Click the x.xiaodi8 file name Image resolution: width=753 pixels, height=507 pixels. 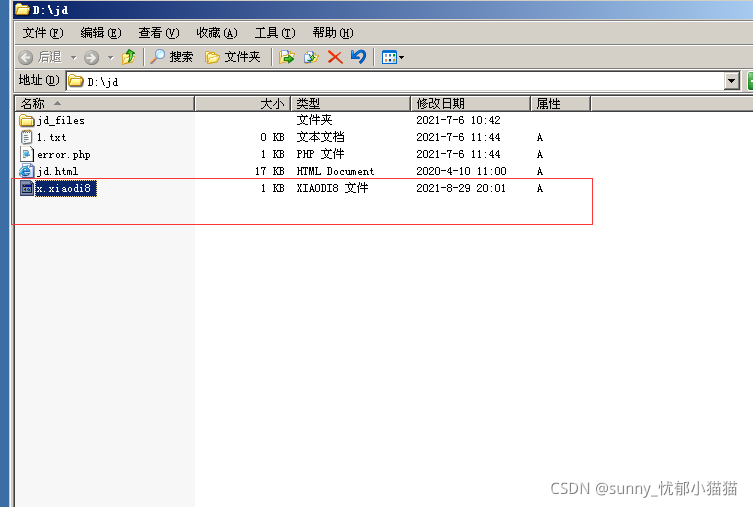pos(66,188)
